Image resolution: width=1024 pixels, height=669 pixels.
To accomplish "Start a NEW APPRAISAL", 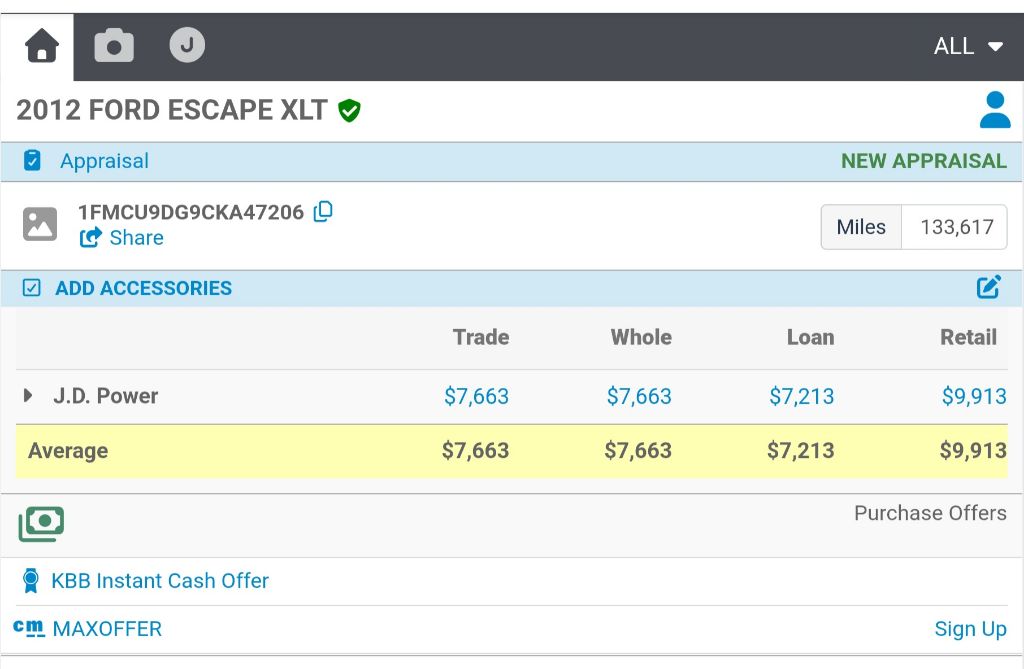I will 923,161.
